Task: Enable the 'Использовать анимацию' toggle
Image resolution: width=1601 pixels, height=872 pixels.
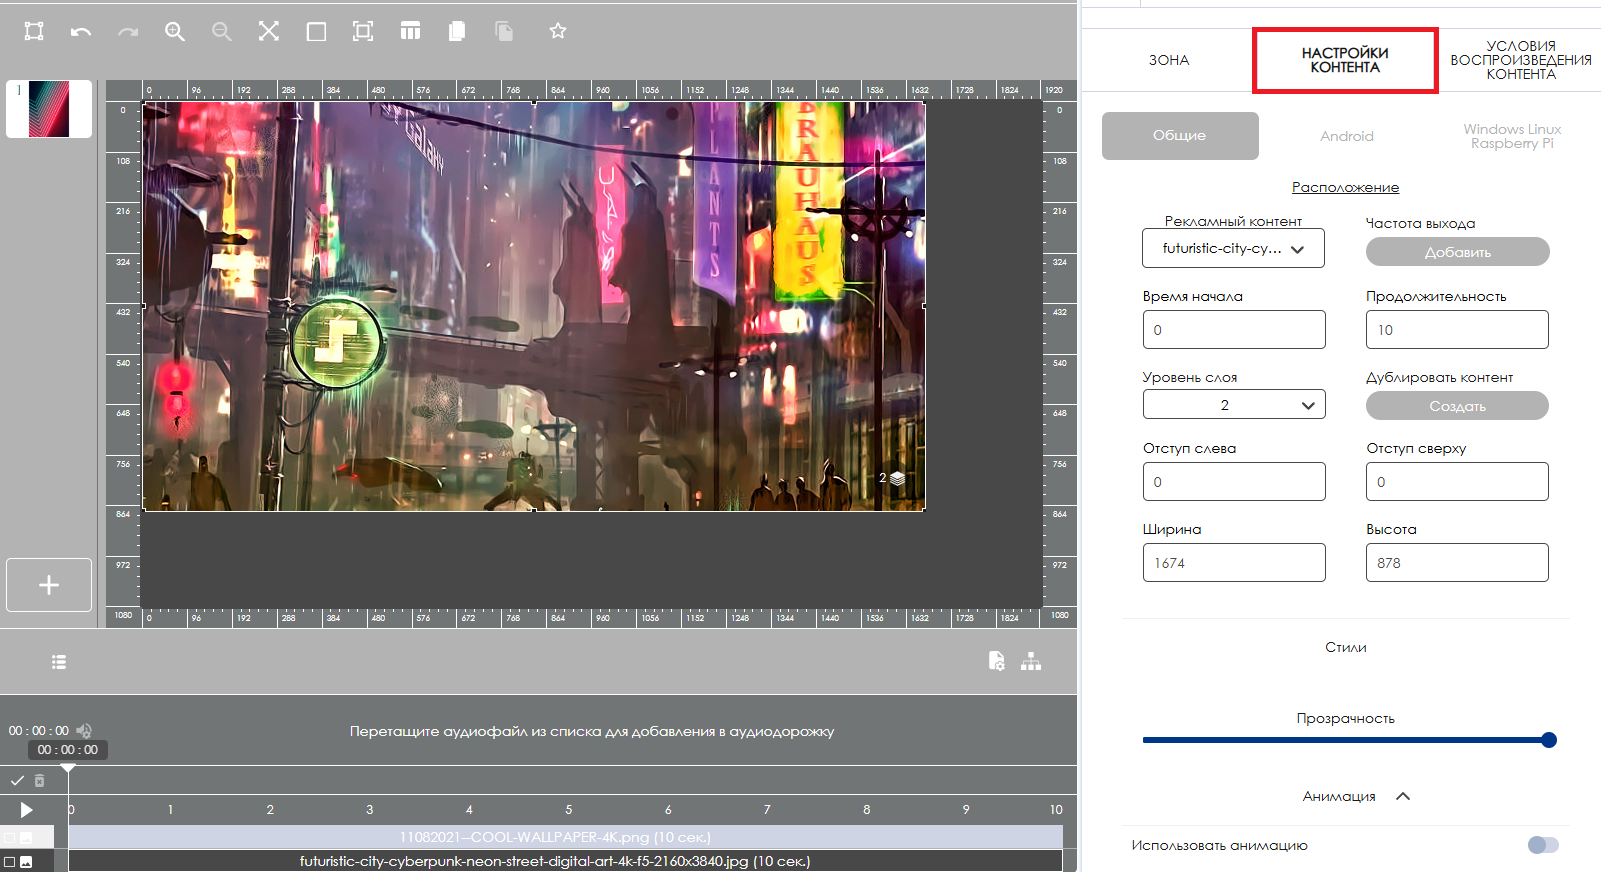Action: click(1542, 845)
